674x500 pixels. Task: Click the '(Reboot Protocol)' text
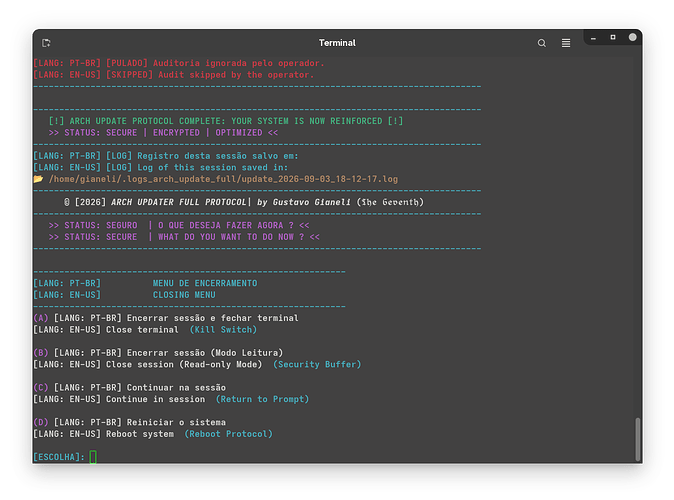click(x=228, y=434)
